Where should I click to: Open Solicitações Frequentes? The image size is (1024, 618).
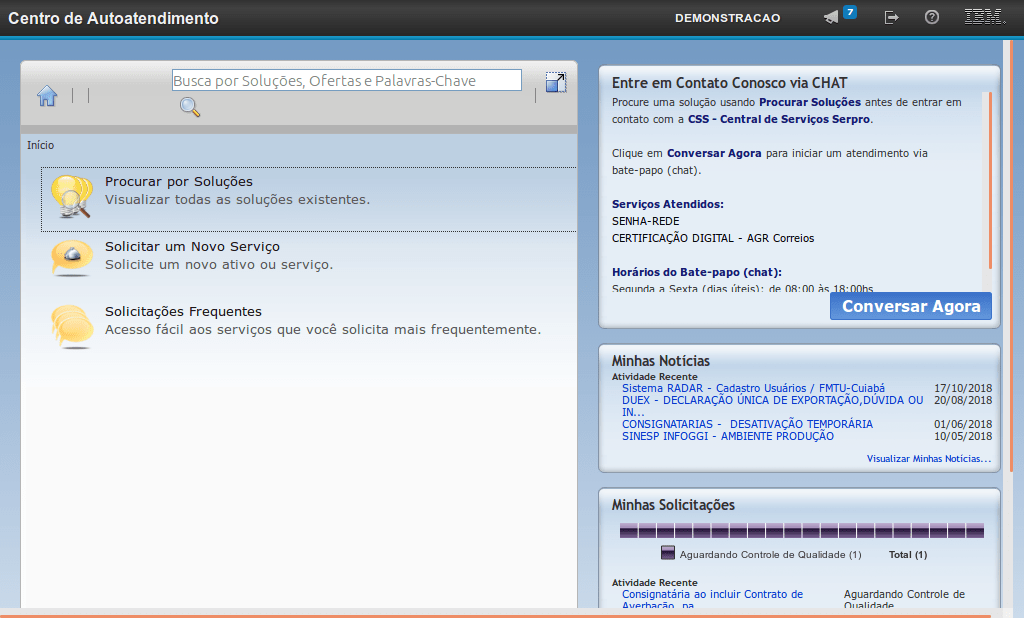(x=184, y=312)
